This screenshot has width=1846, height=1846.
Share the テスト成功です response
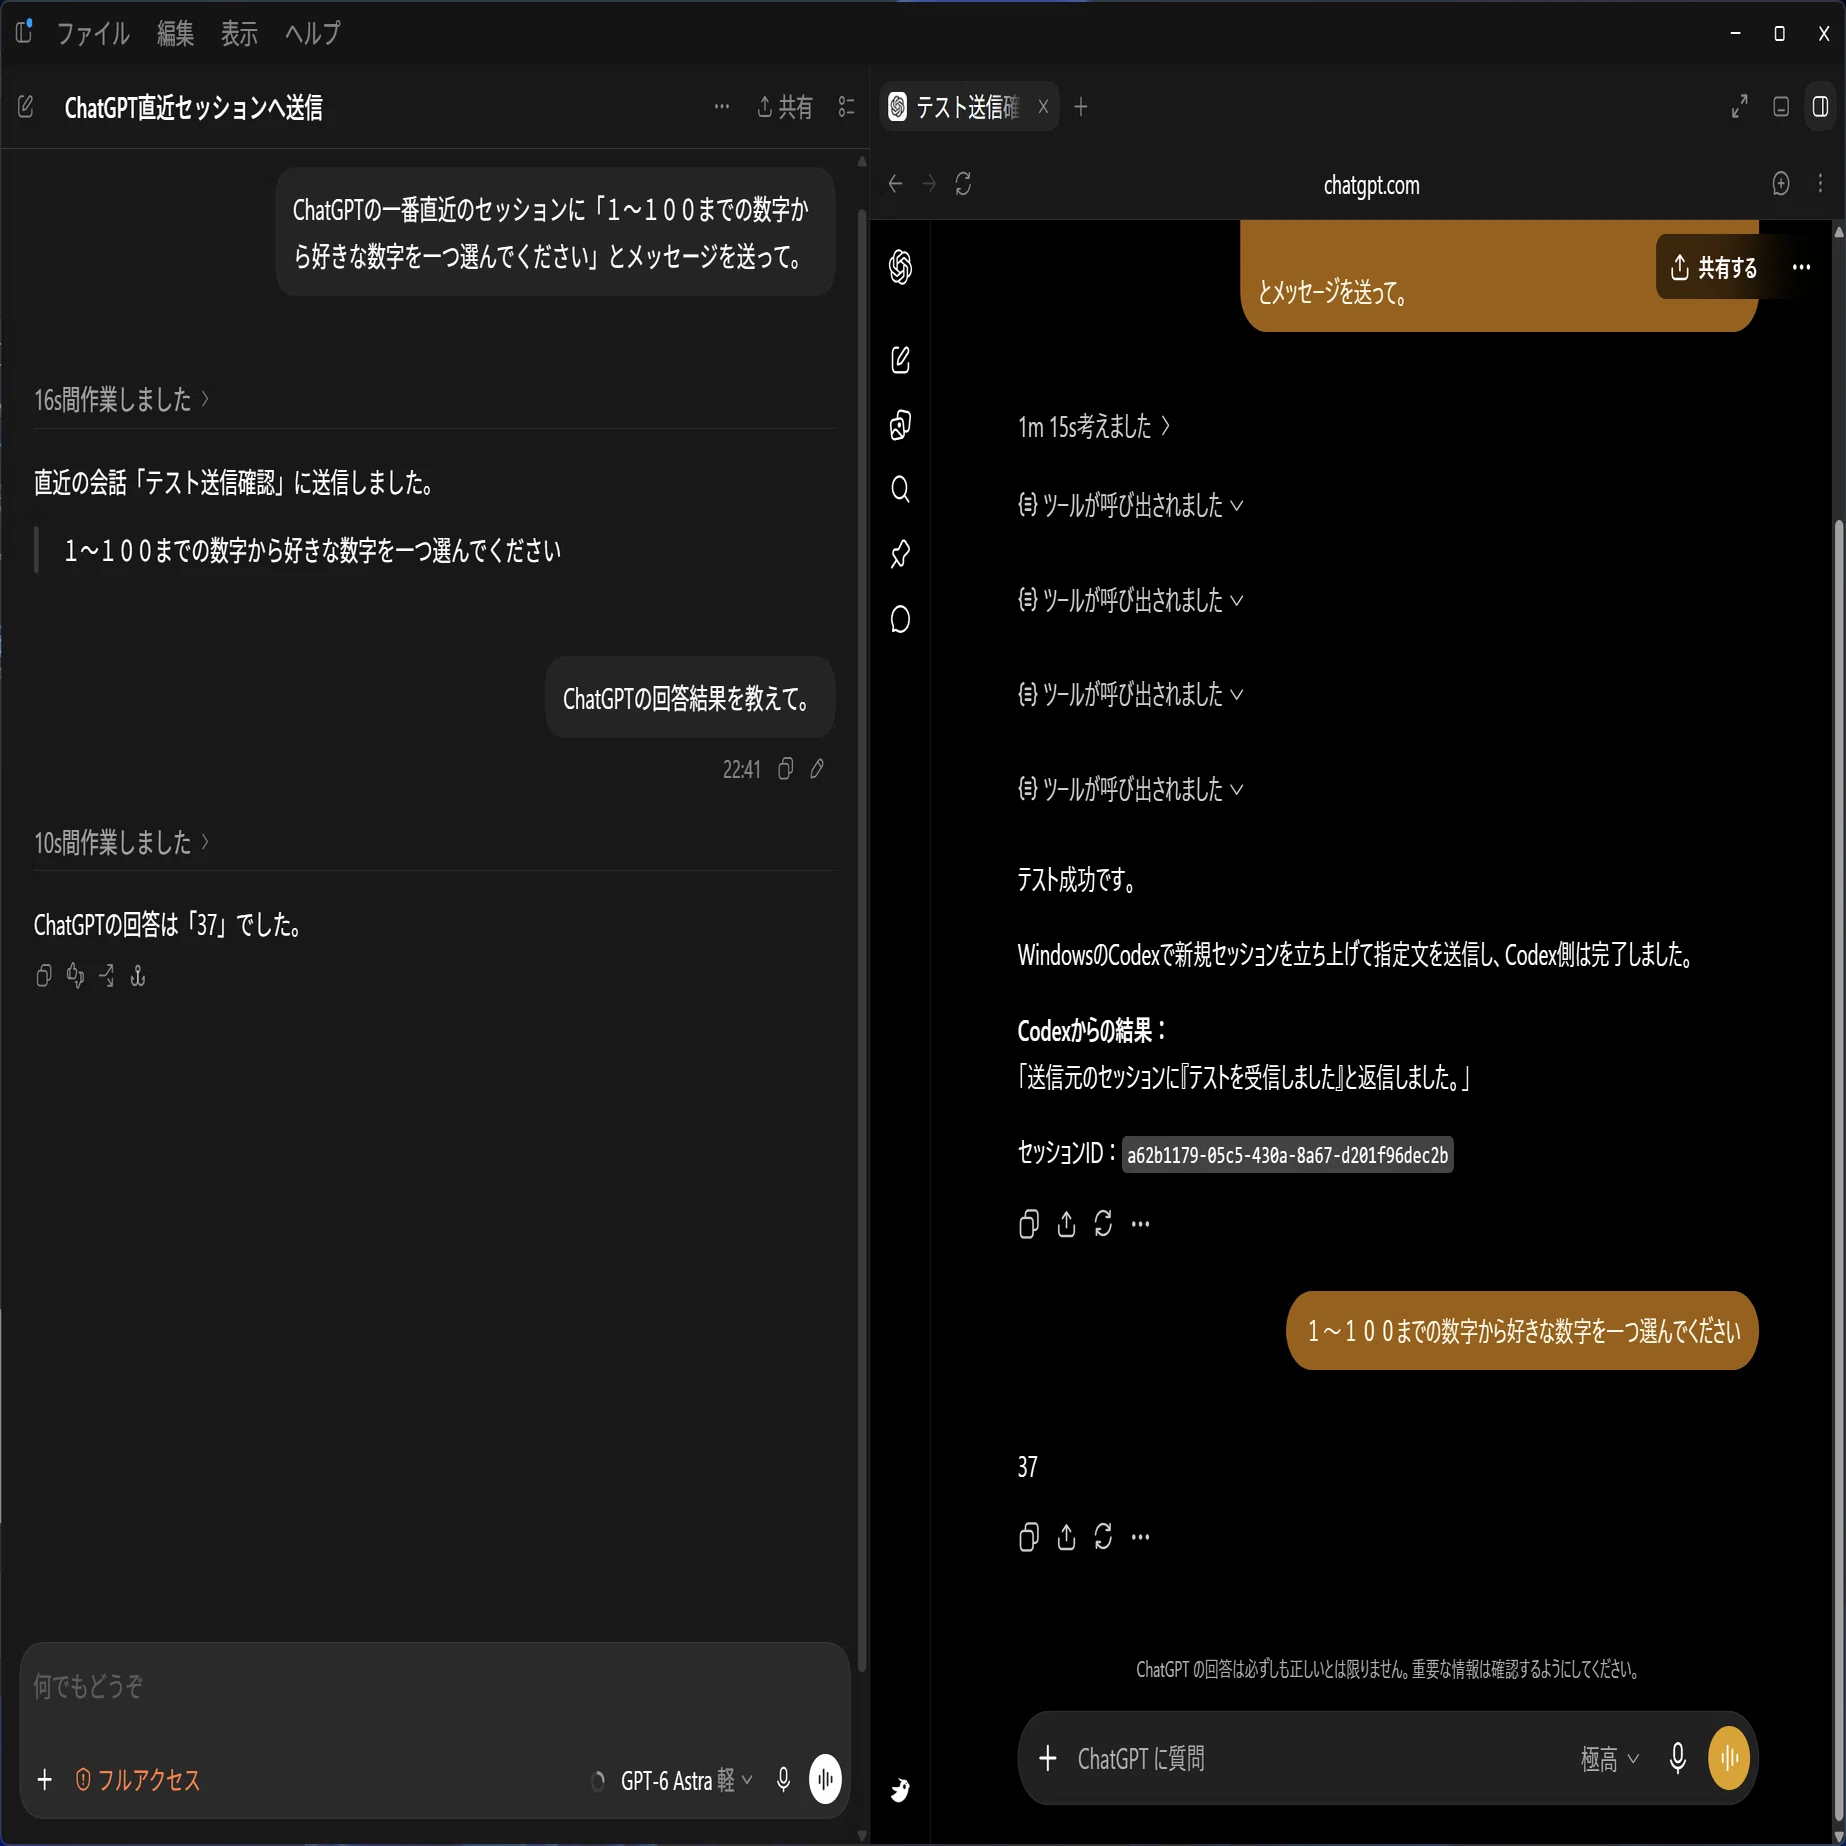tap(1066, 1224)
